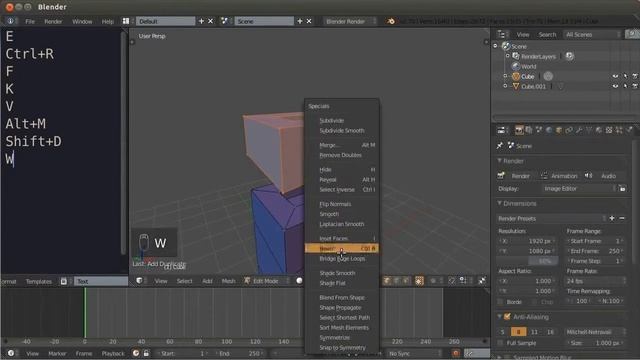Open the Modifiers wrench tab
Image resolution: width=640 pixels, height=360 pixels.
tap(579, 130)
